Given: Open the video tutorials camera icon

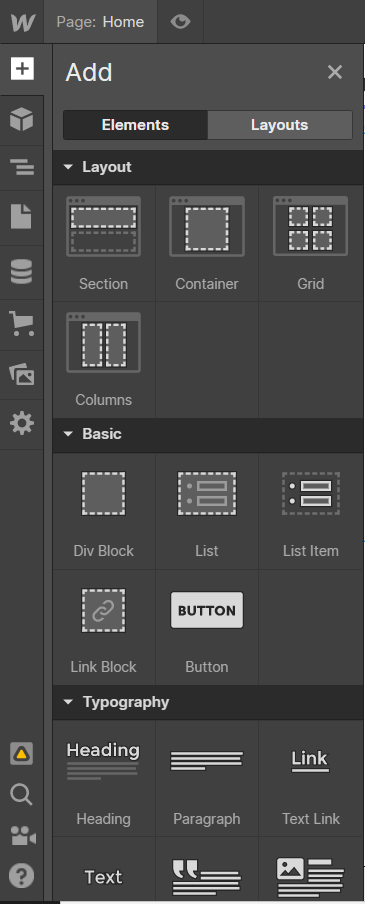Looking at the screenshot, I should point(22,835).
